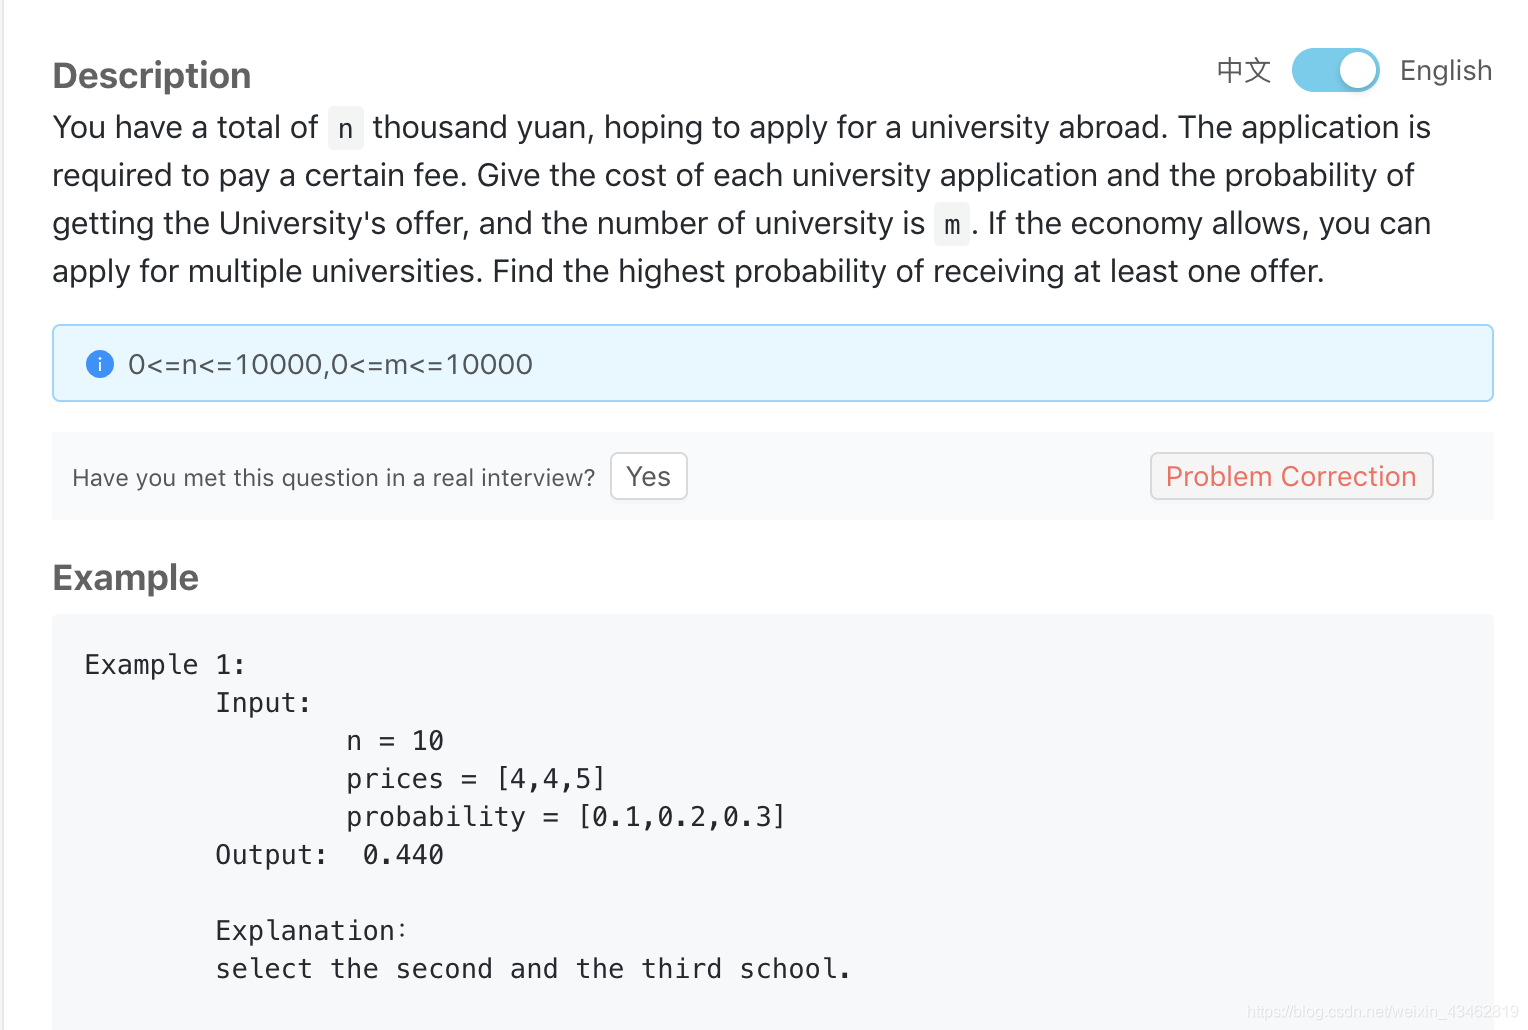Screen dimensions: 1528x1030
Task: Click the Output: 0.440 line
Action: [x=330, y=855]
